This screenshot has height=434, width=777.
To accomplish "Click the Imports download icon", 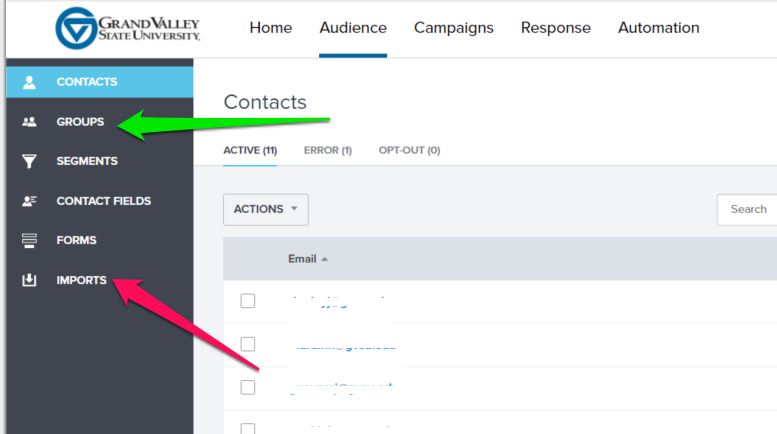I will [29, 281].
